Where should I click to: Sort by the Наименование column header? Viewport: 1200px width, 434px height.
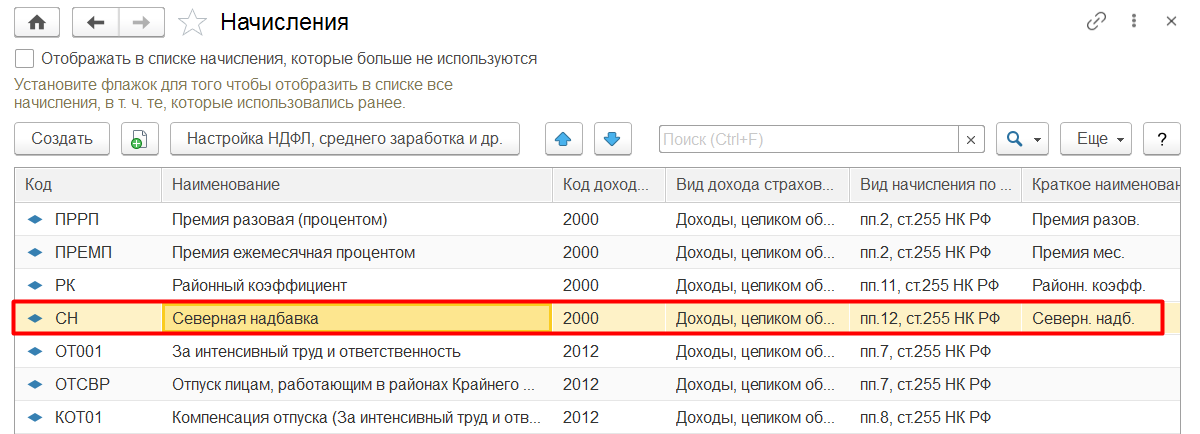357,185
